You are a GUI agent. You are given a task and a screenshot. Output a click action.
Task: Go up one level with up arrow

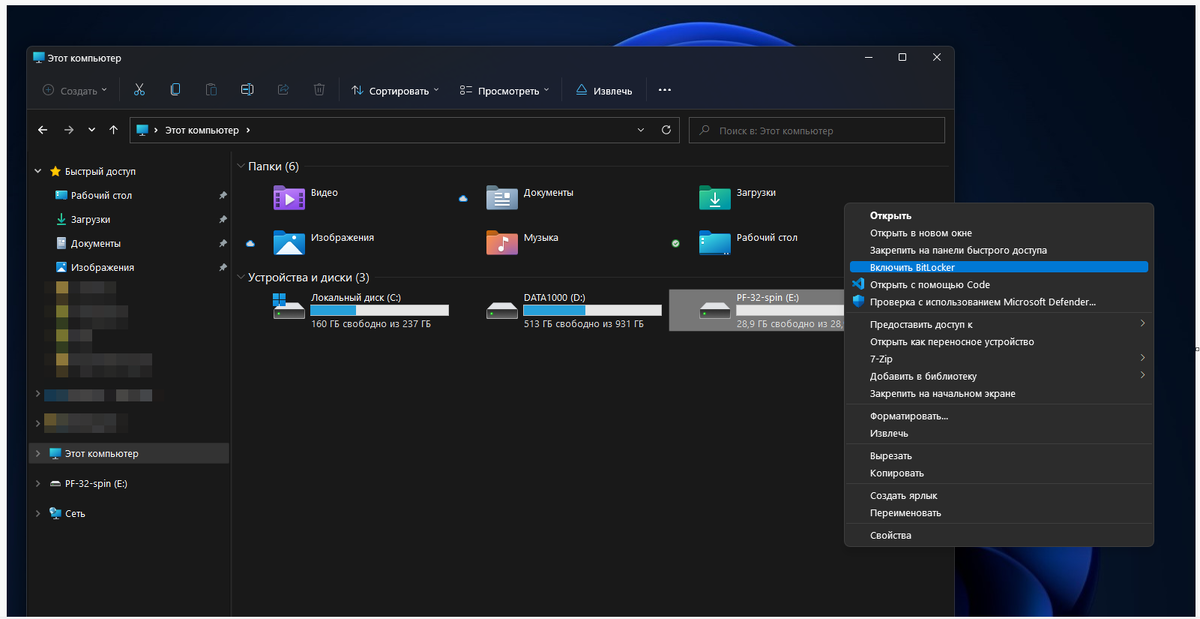point(113,130)
